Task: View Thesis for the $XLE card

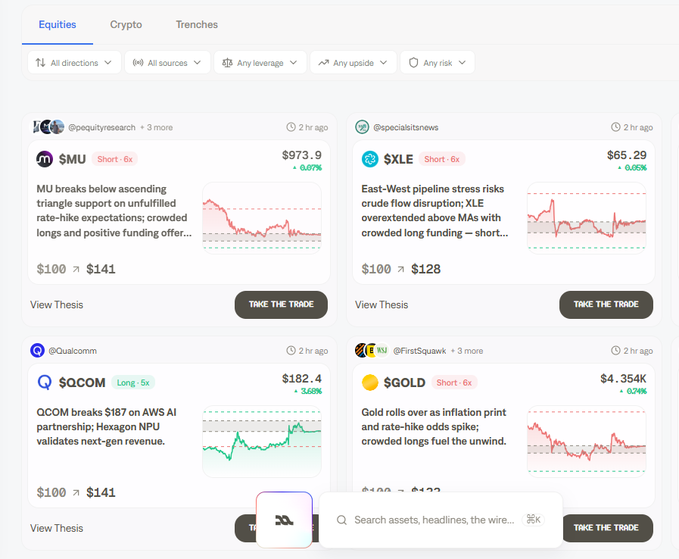Action: click(x=382, y=305)
